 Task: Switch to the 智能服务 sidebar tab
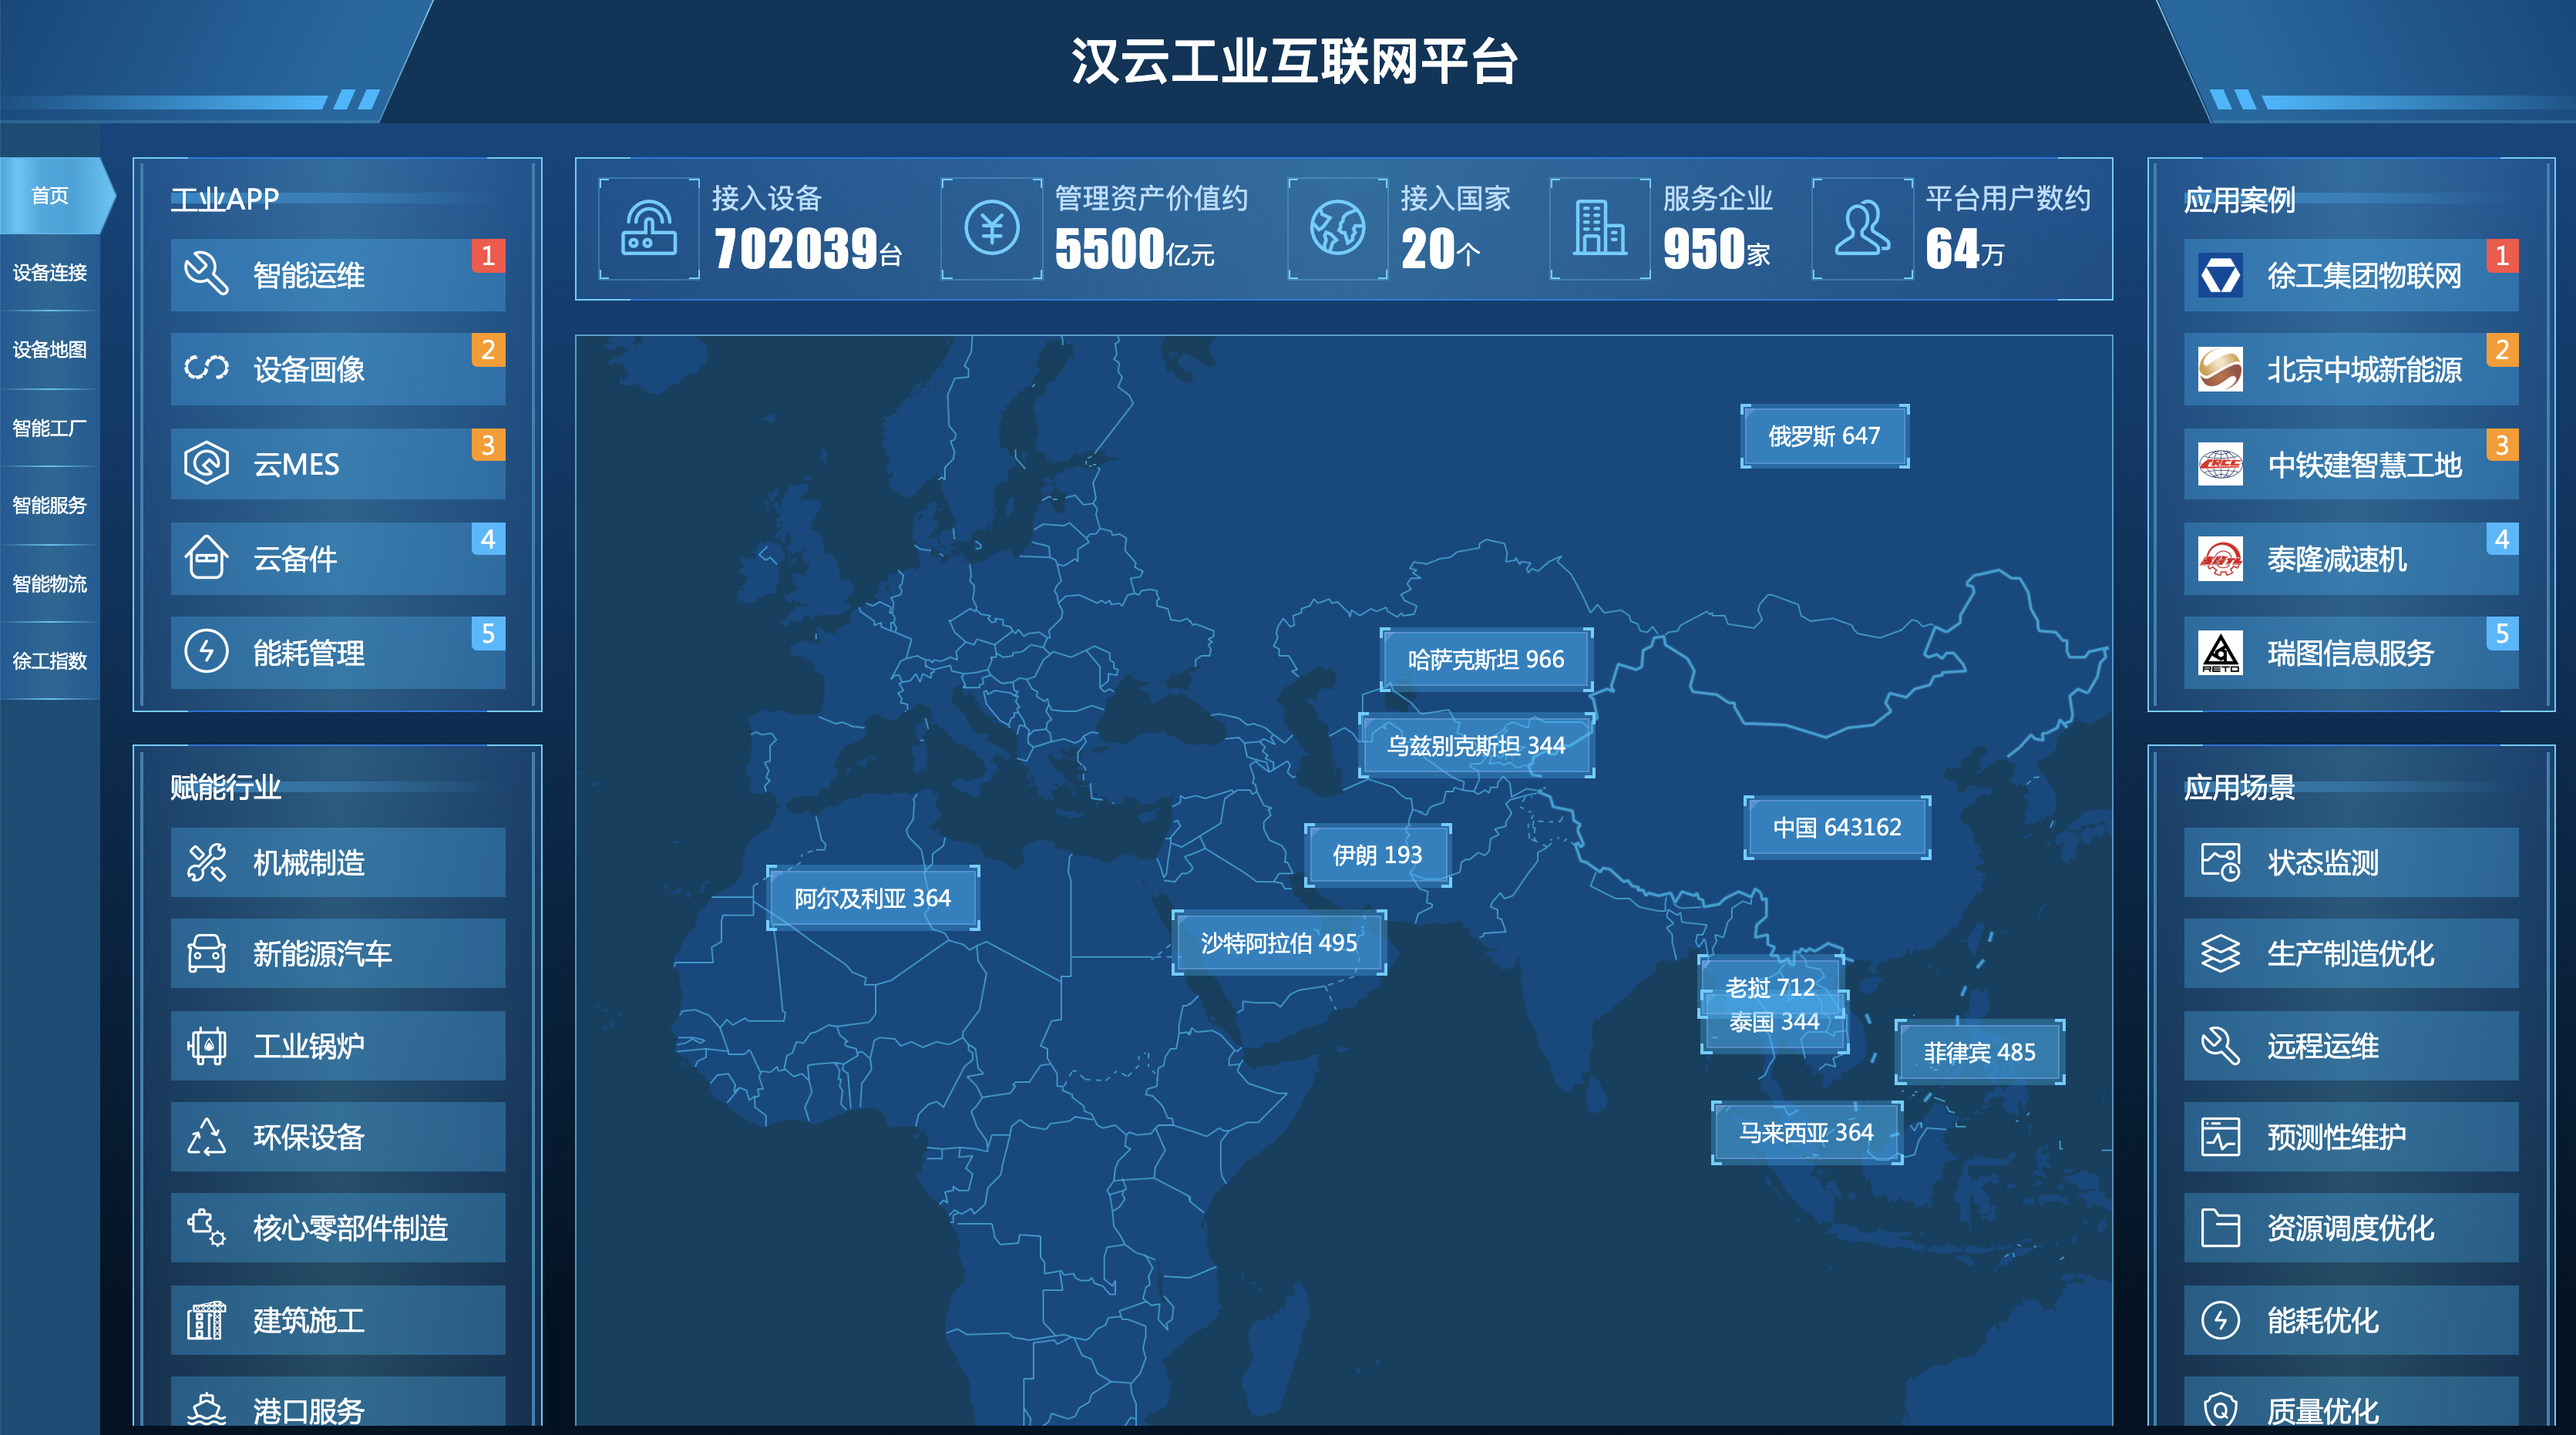(x=50, y=505)
